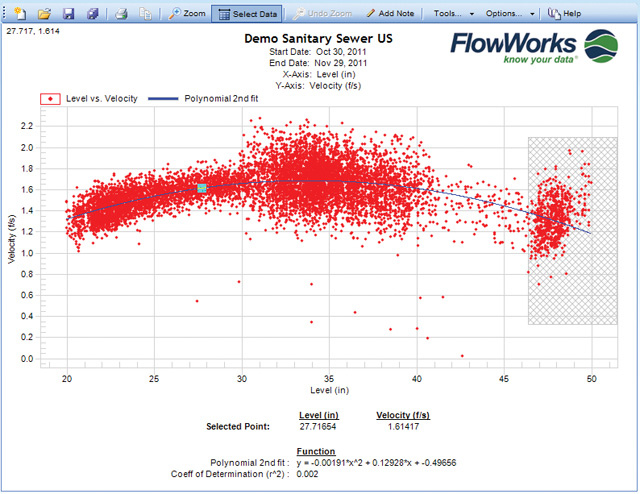
Task: Open the Help menu item
Action: [565, 14]
